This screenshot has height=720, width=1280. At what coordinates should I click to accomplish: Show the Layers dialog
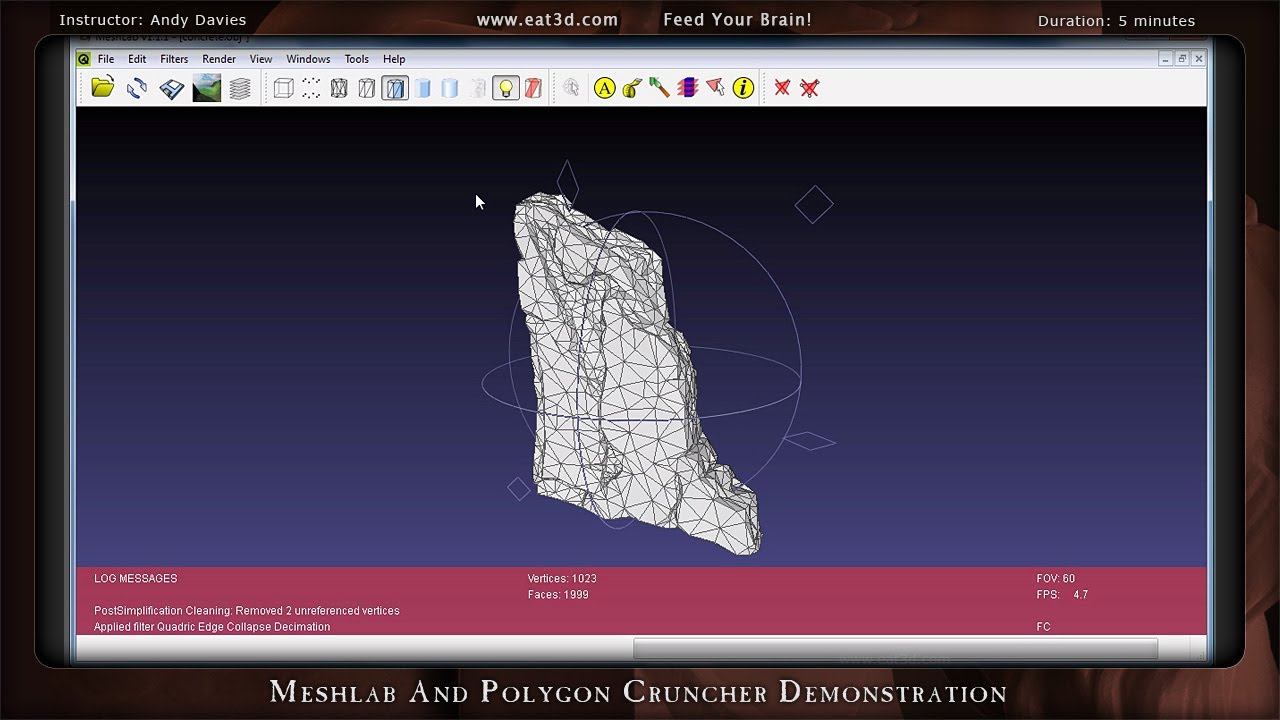(x=240, y=88)
